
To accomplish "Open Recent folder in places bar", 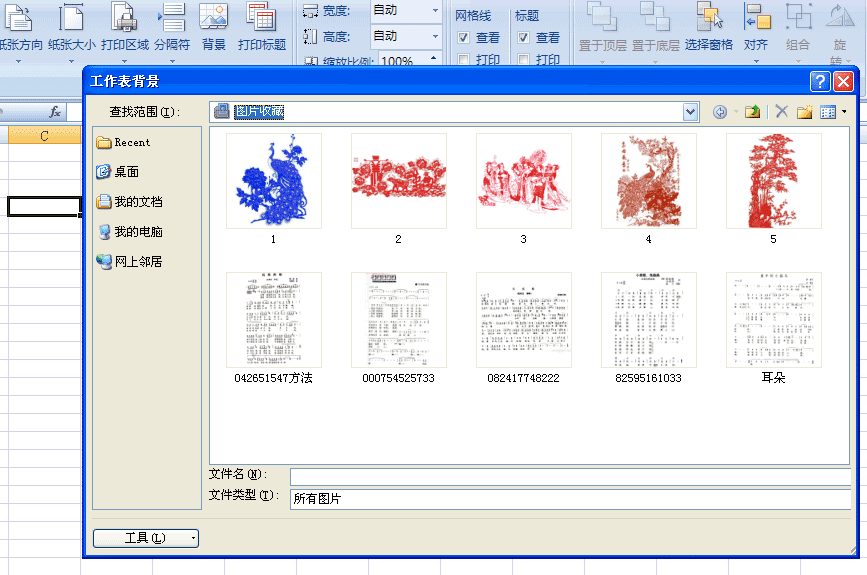I will (x=123, y=143).
